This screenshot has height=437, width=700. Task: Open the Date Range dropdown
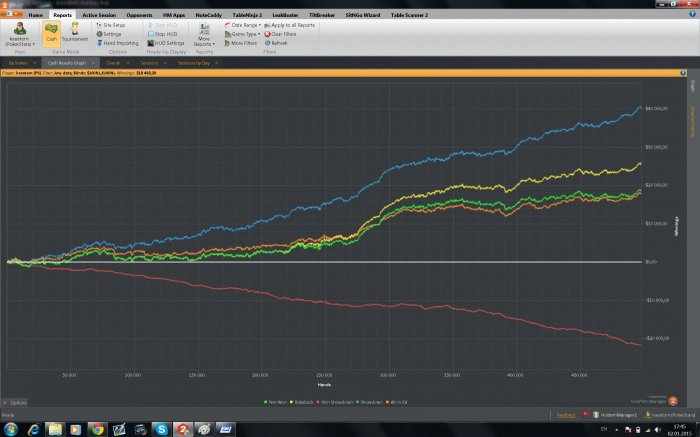(242, 25)
